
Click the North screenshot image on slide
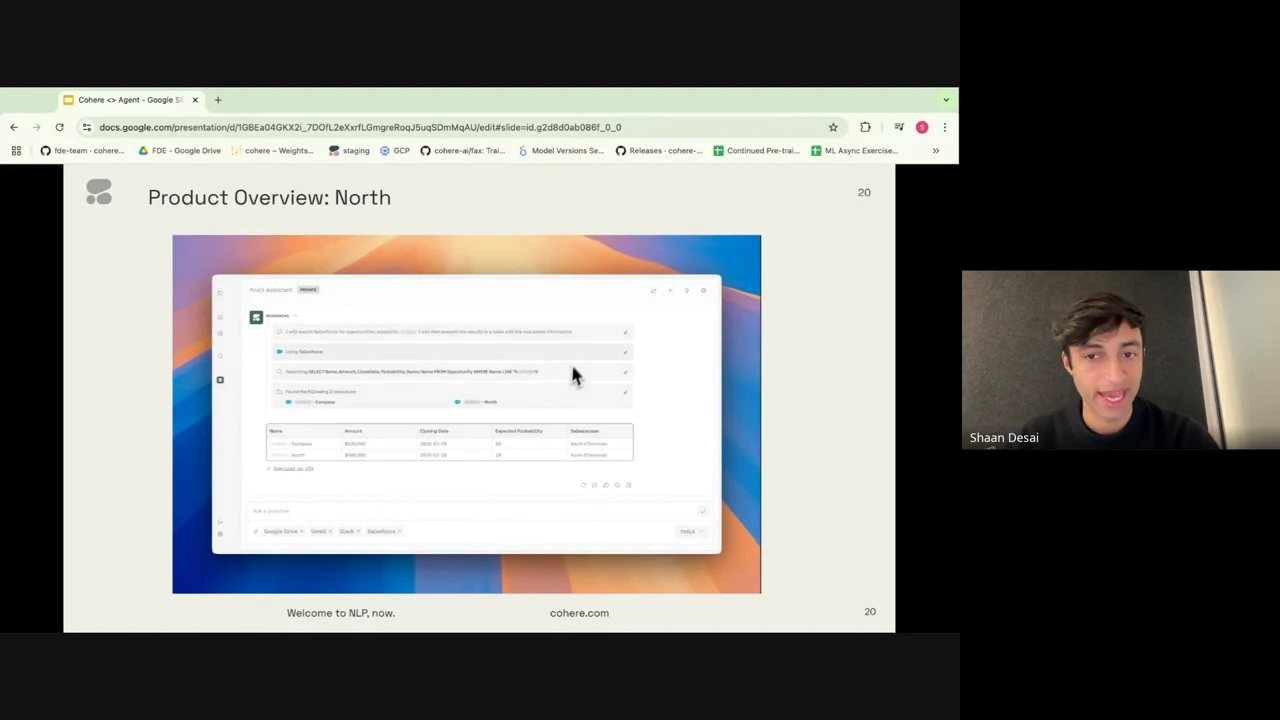[x=466, y=414]
